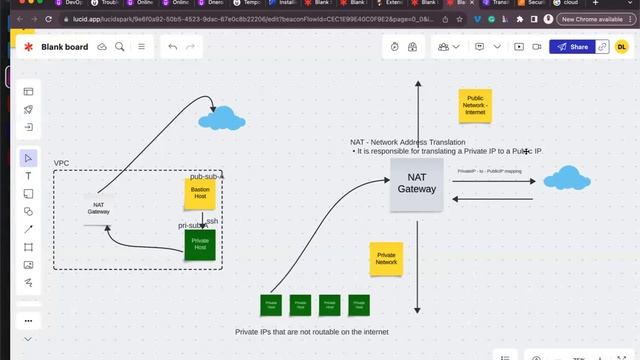Open Chrome extensions puzzle icon
The width and height of the screenshot is (640, 360).
tap(520, 19)
